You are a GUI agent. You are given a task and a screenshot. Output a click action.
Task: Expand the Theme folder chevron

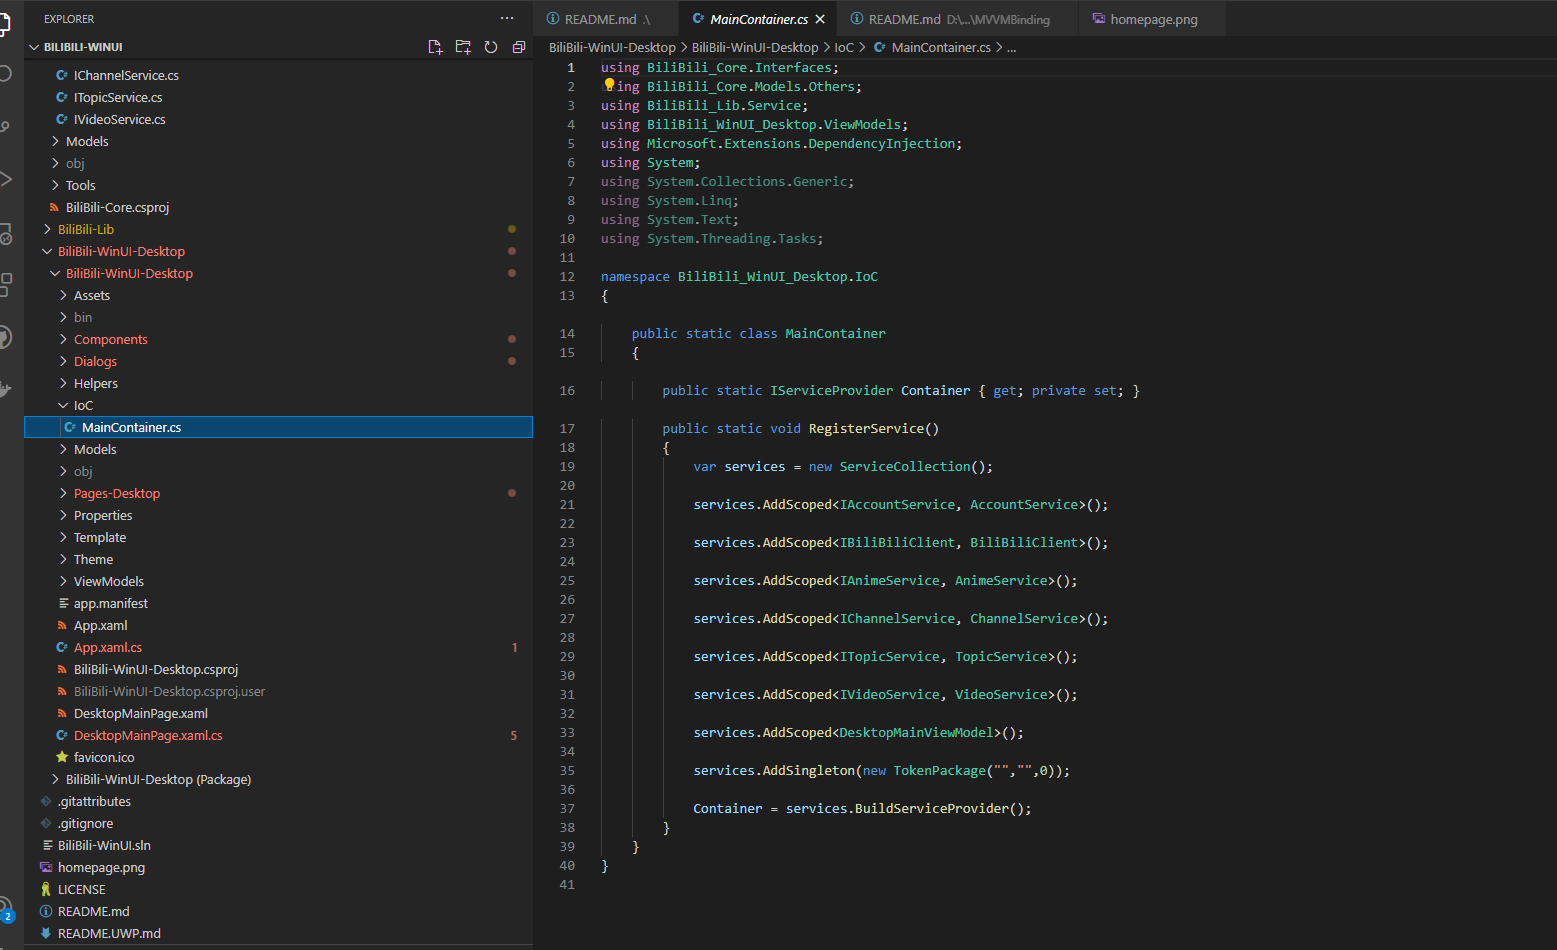click(x=63, y=559)
